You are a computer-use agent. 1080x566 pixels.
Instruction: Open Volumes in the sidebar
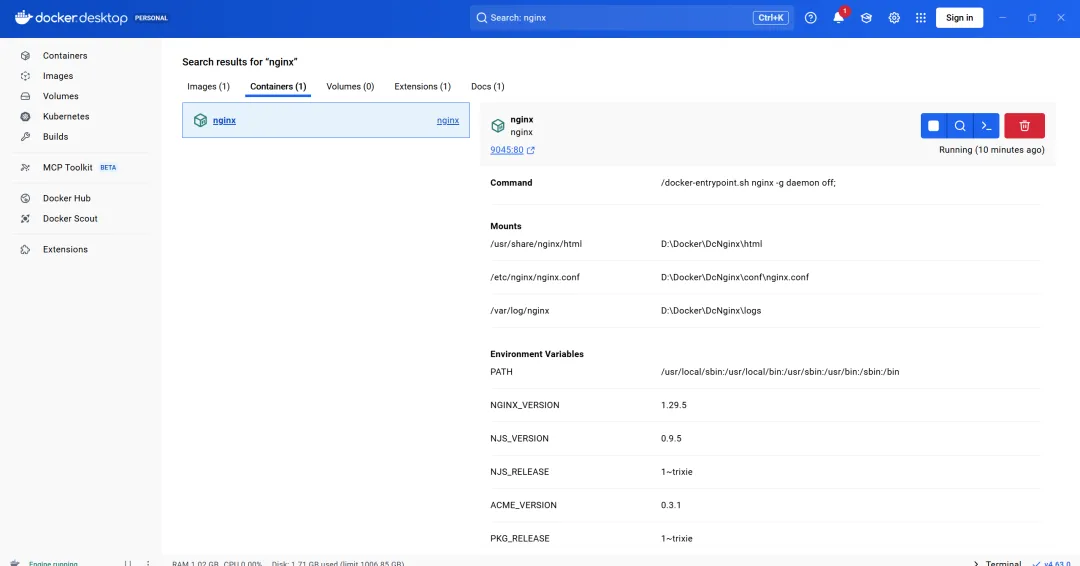pyautogui.click(x=61, y=96)
